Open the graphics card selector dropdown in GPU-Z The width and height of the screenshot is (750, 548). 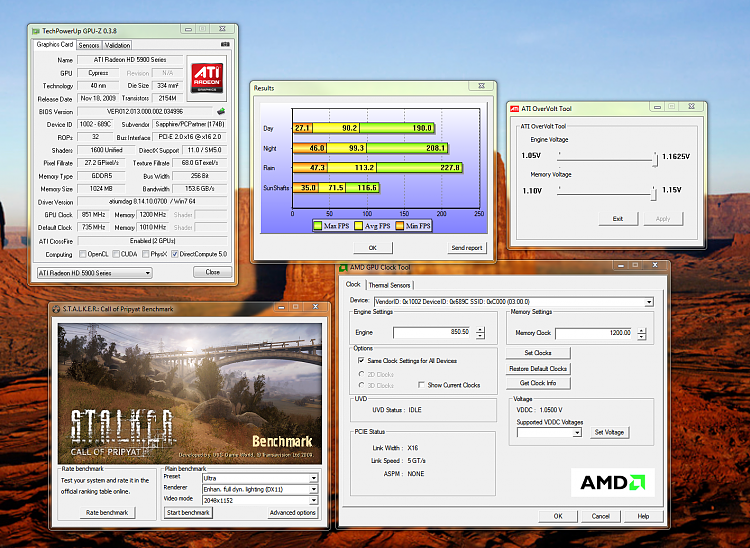[x=148, y=273]
